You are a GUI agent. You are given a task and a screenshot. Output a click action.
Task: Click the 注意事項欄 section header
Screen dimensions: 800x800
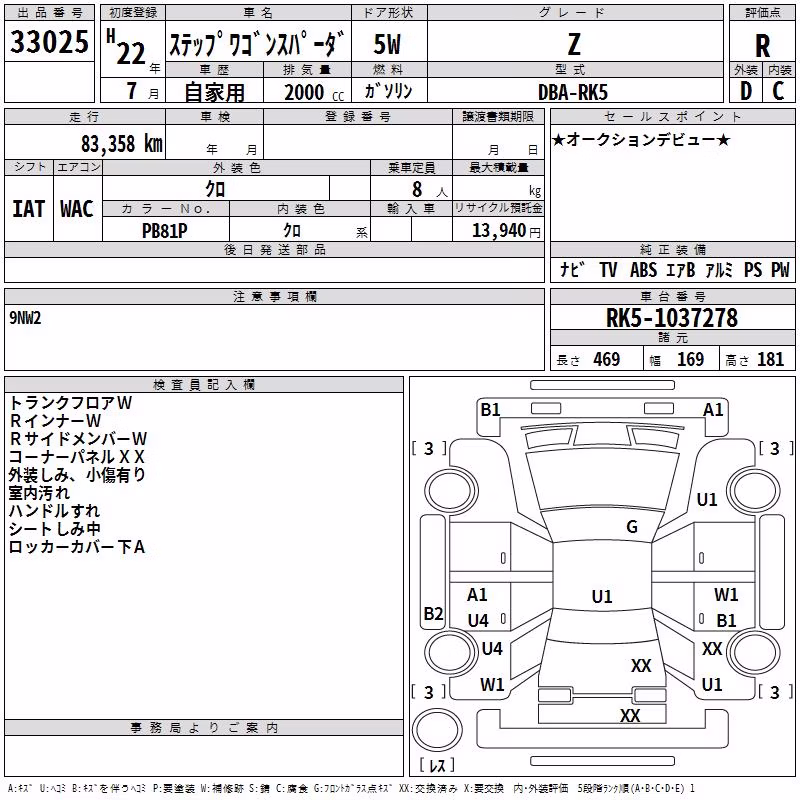(x=274, y=296)
